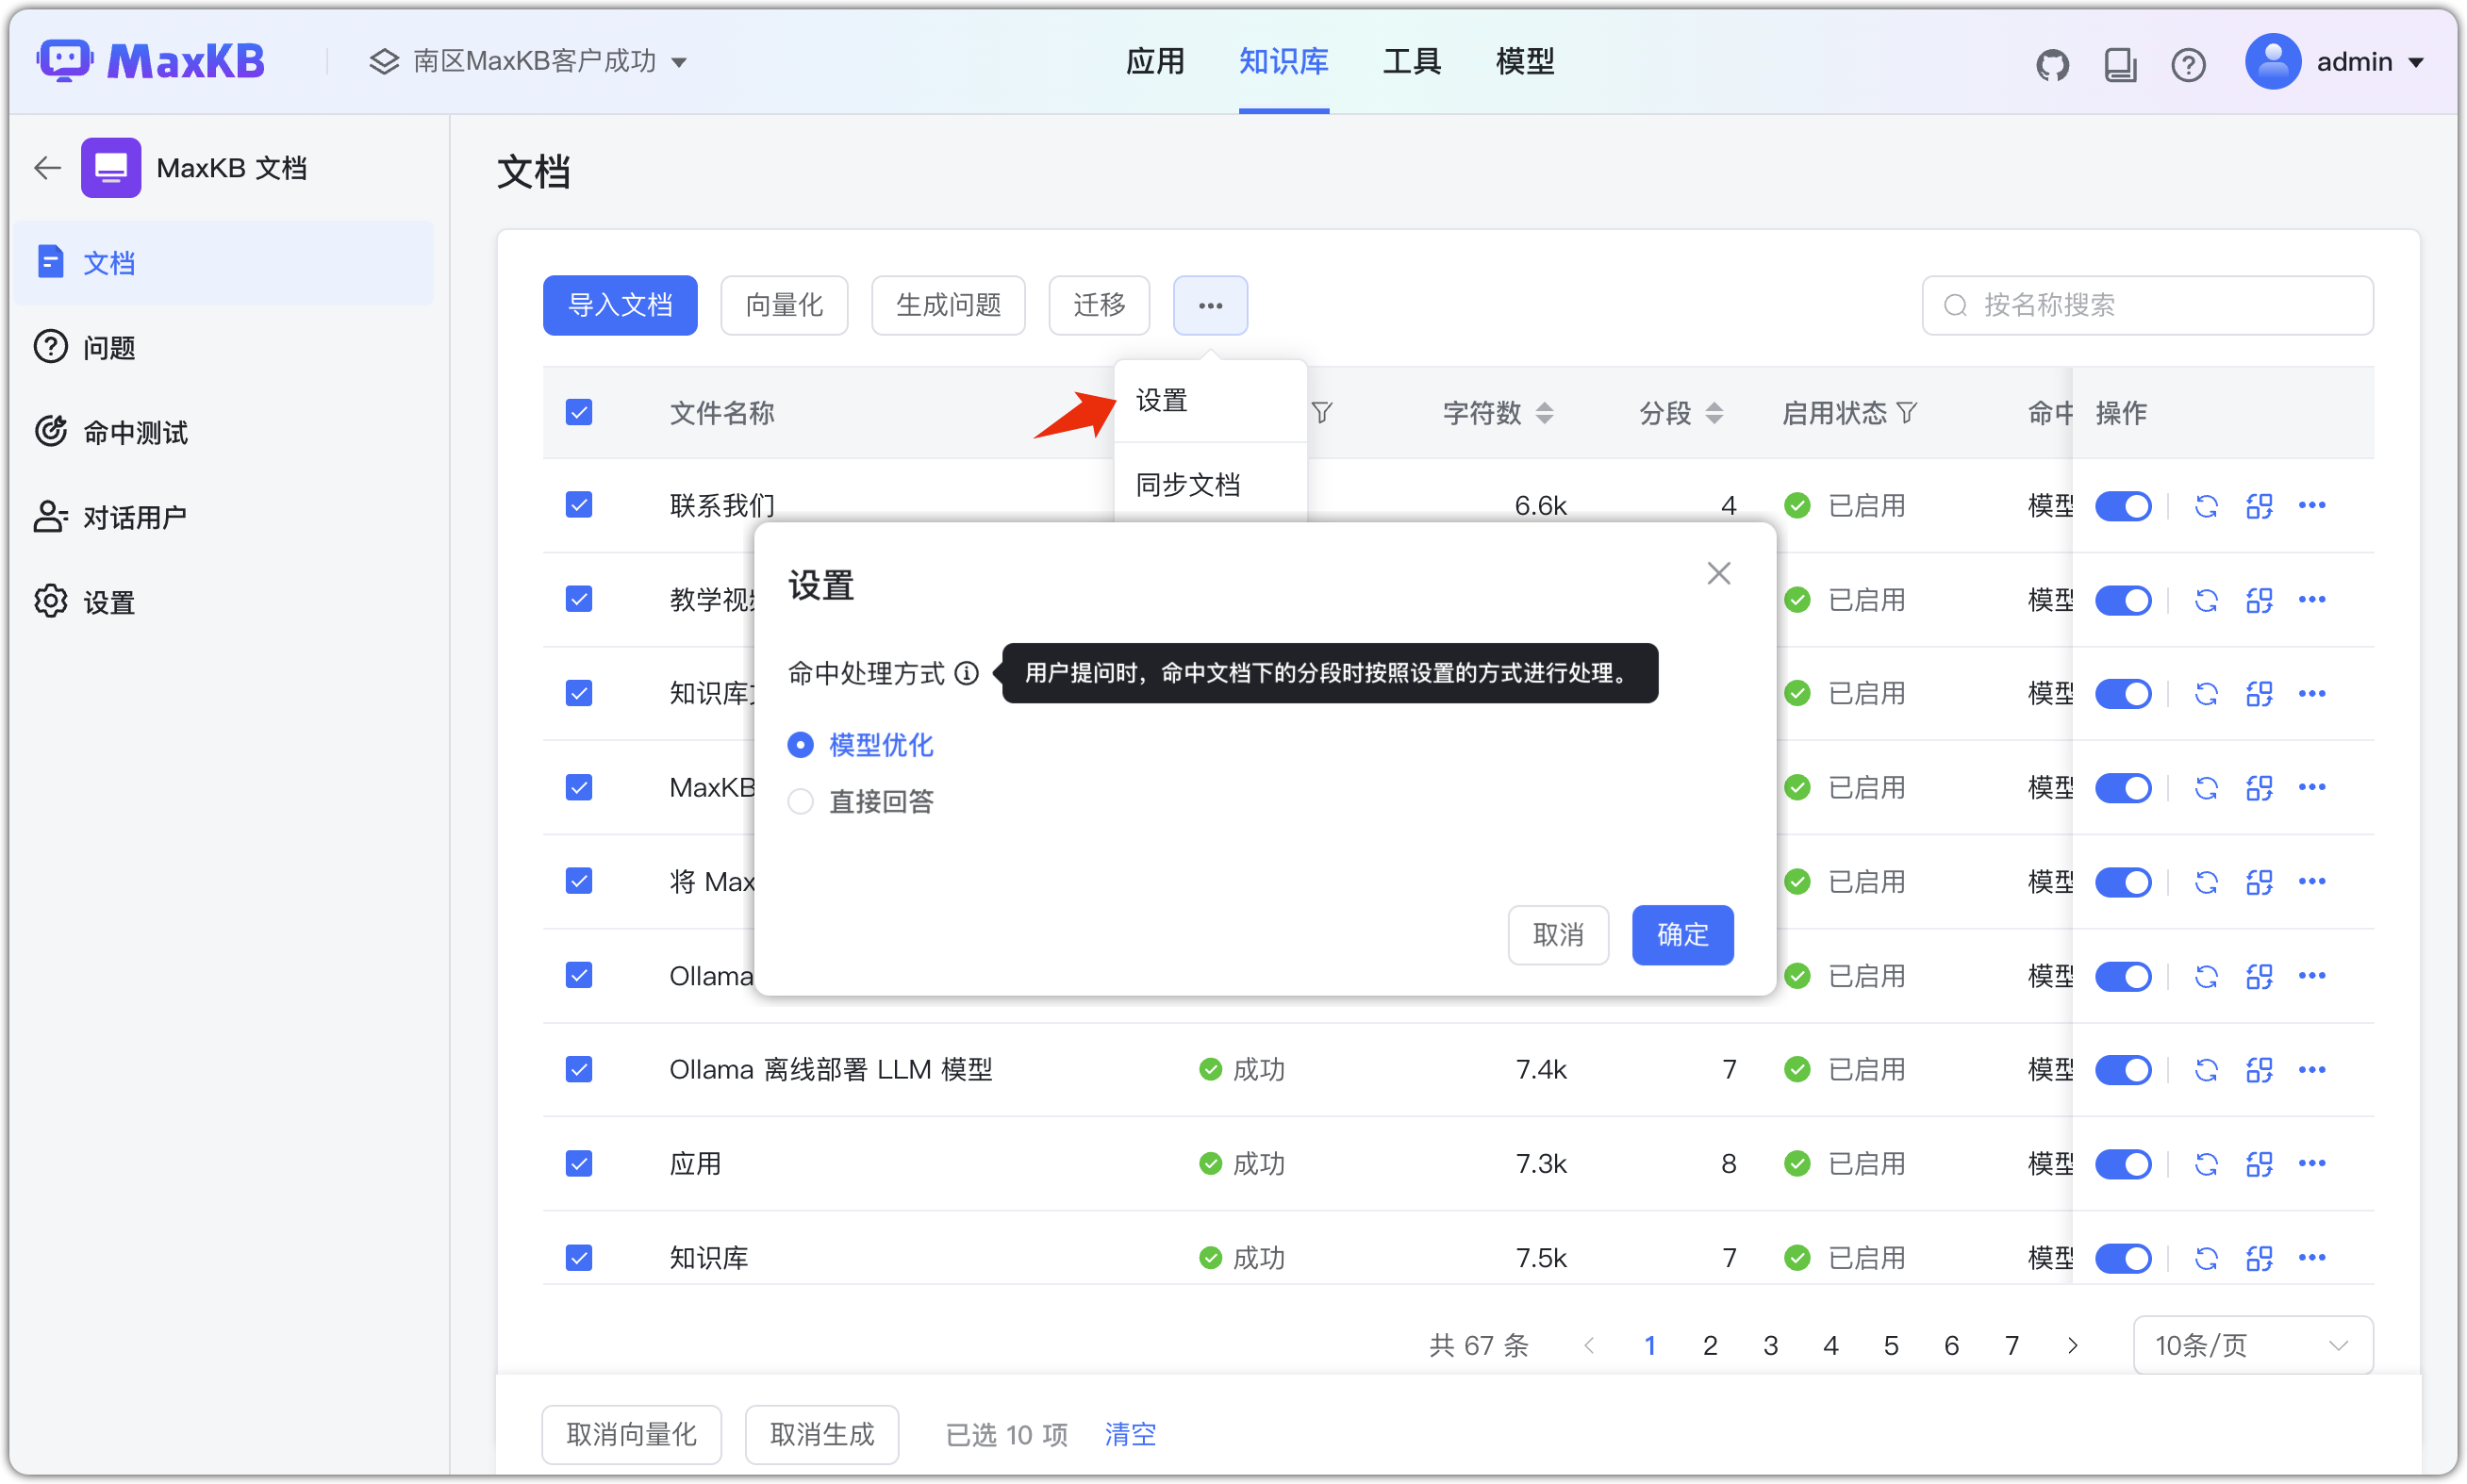Click the Ollama 离线部署 LLM 模型 document name
Viewport: 2467px width, 1484px height.
(831, 1070)
